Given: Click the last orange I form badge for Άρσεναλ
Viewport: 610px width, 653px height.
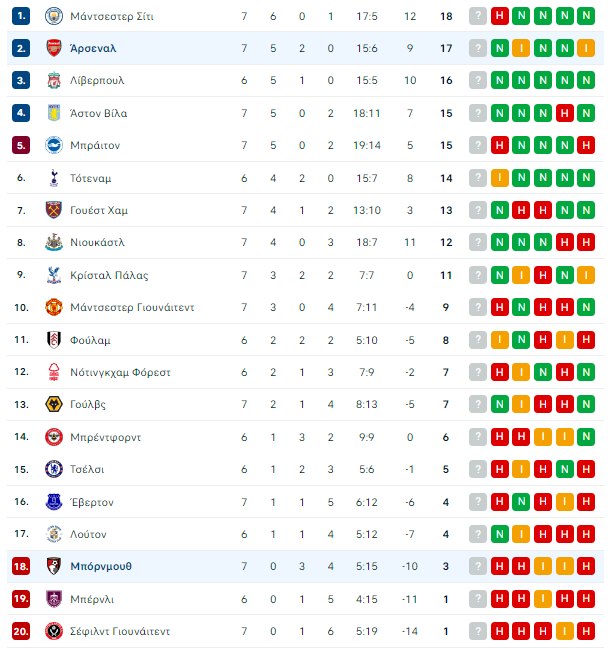Looking at the screenshot, I should 586,48.
